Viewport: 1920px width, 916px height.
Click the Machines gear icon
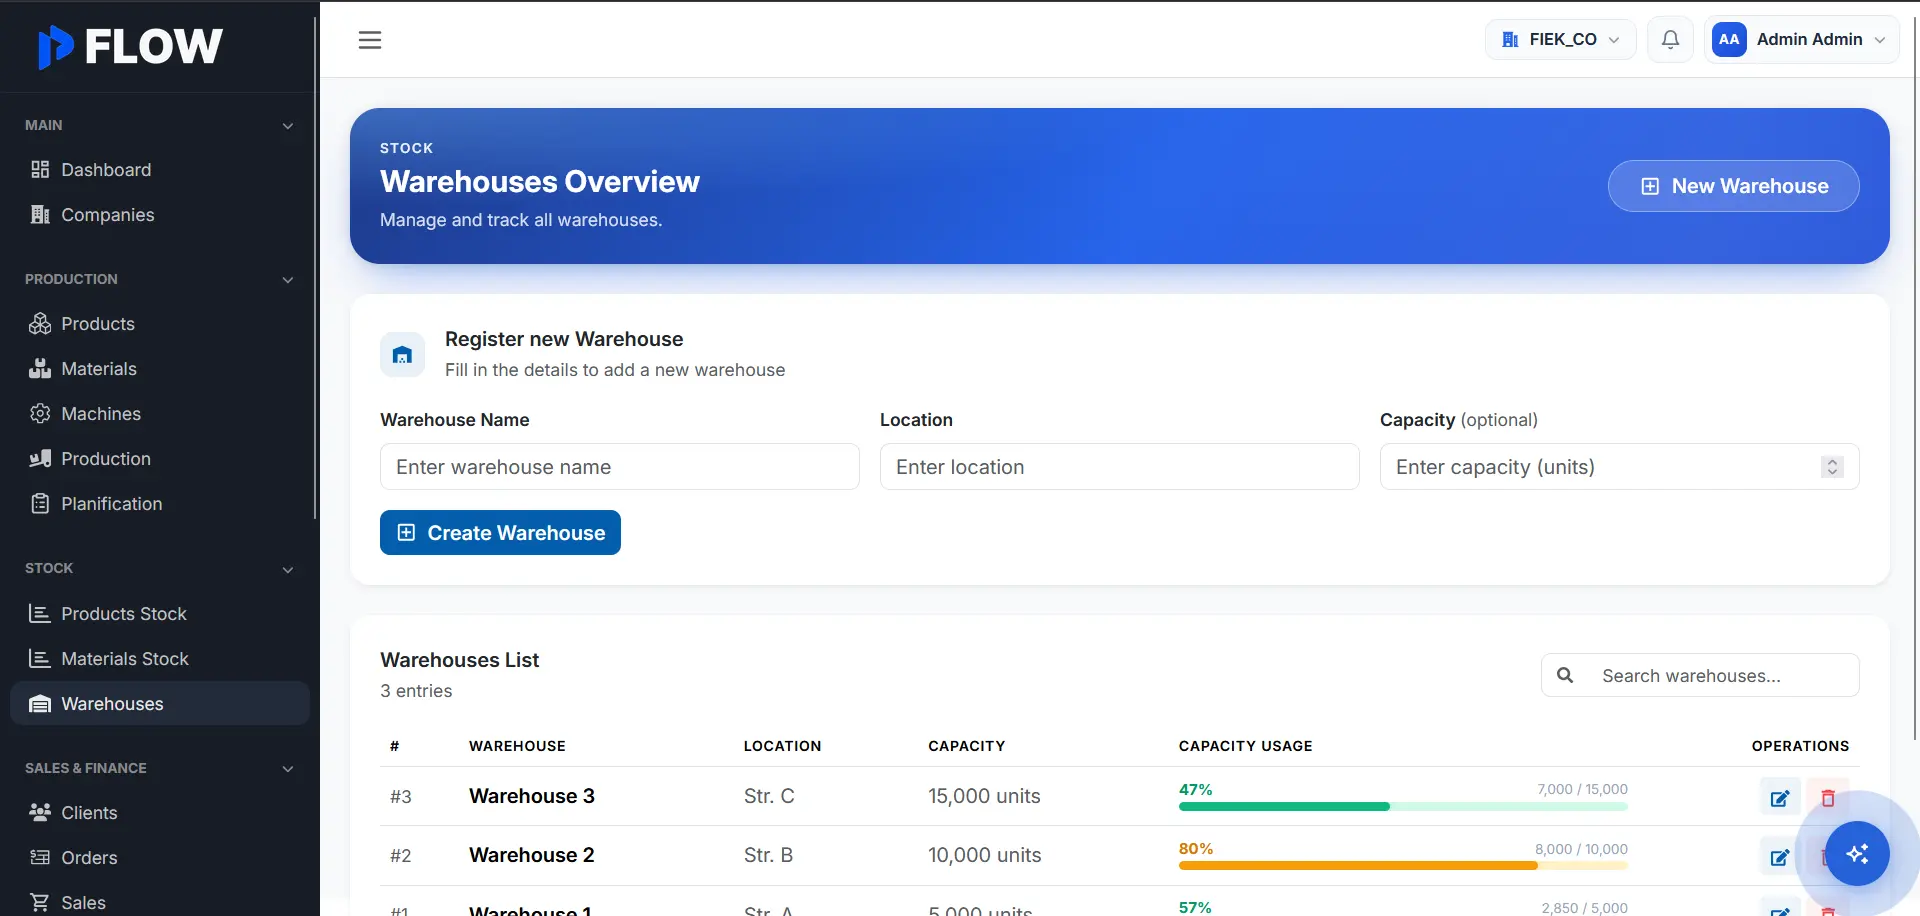tap(40, 414)
